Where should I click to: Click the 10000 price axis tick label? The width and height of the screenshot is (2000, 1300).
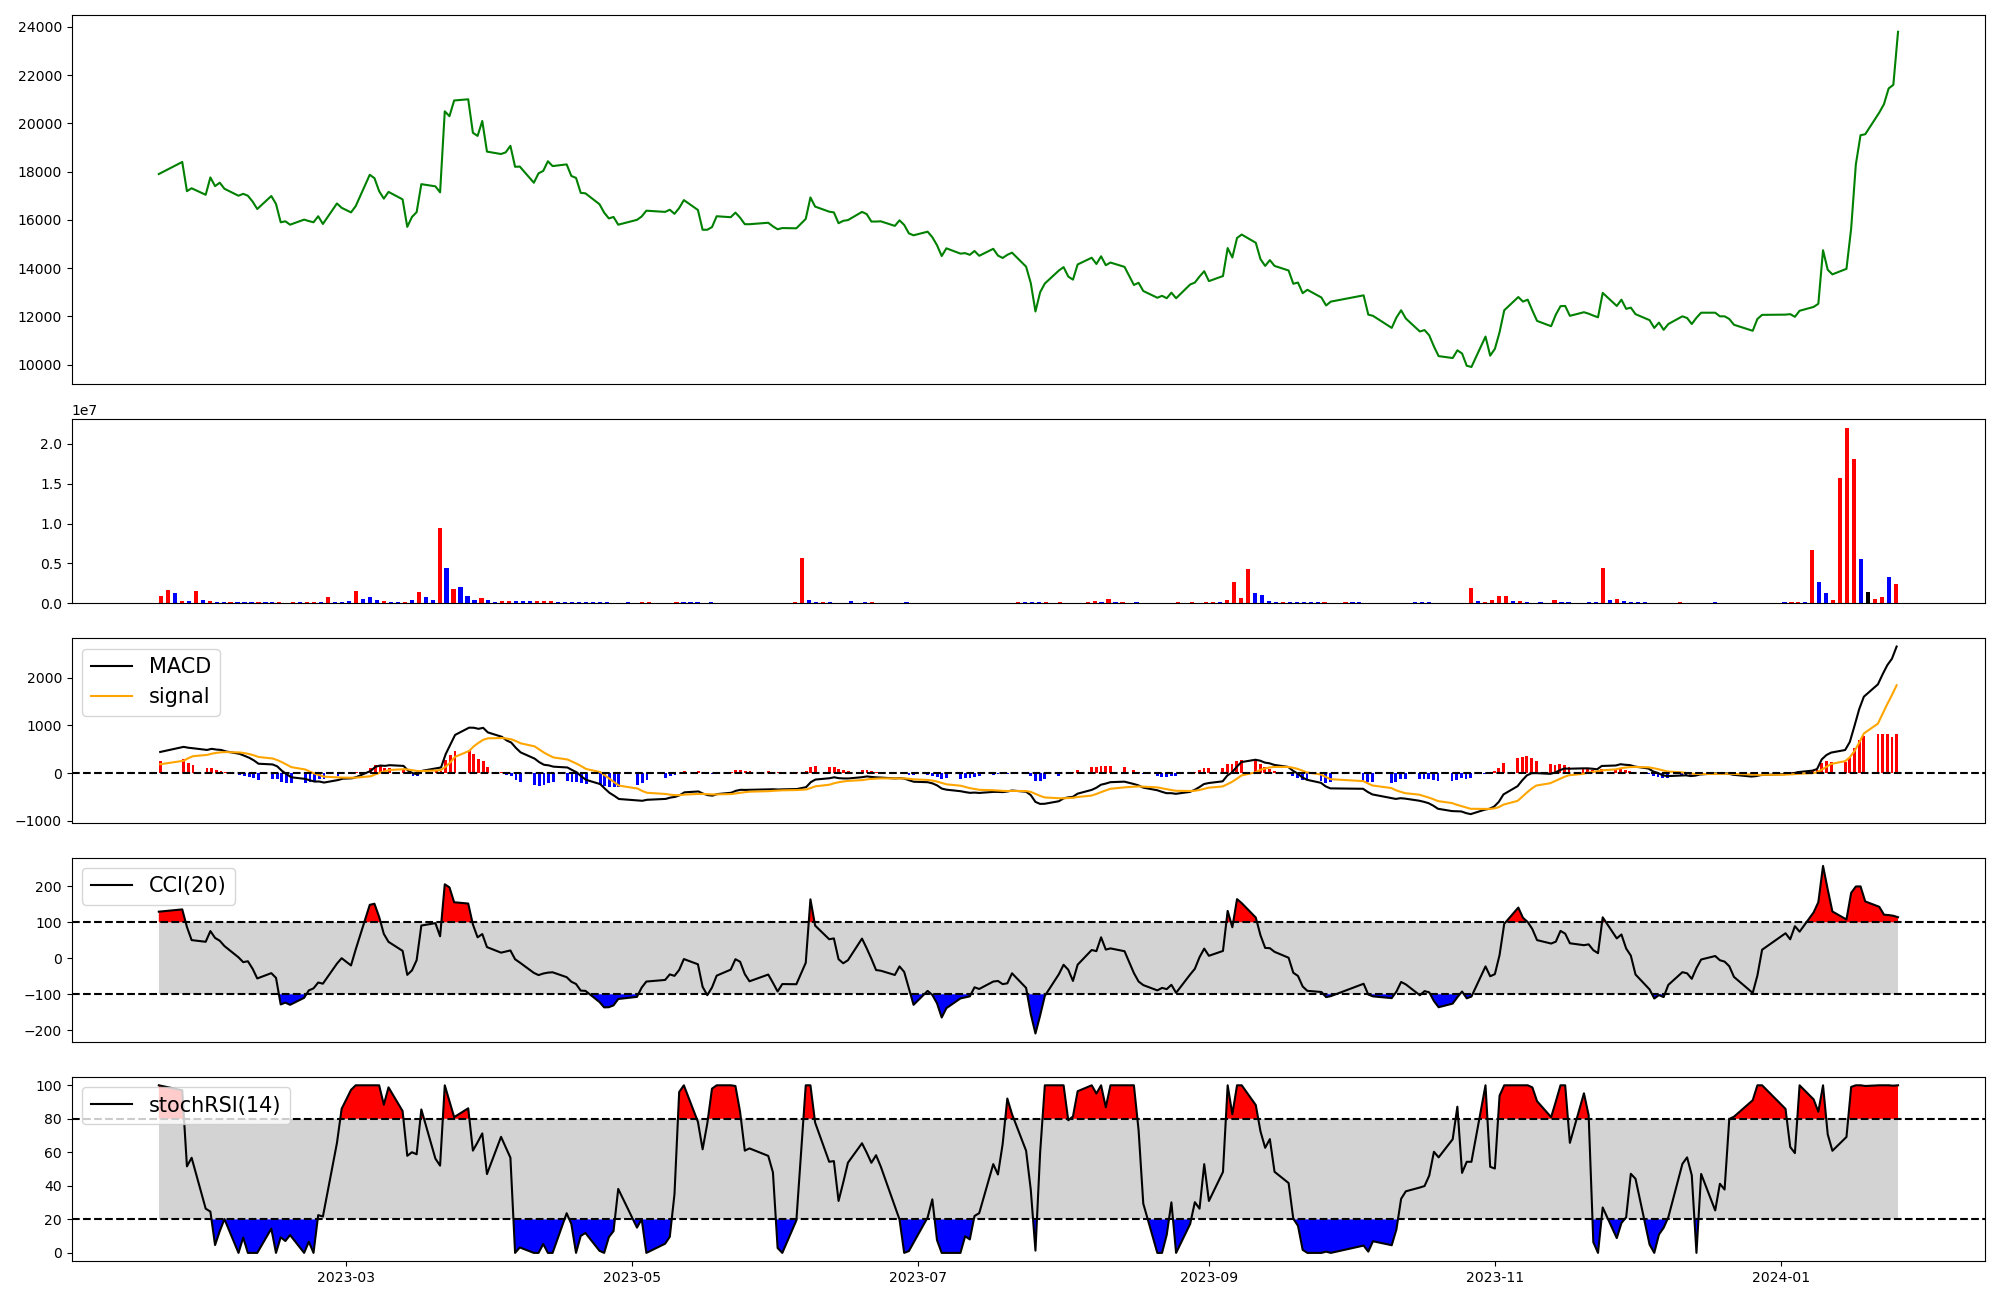point(40,365)
